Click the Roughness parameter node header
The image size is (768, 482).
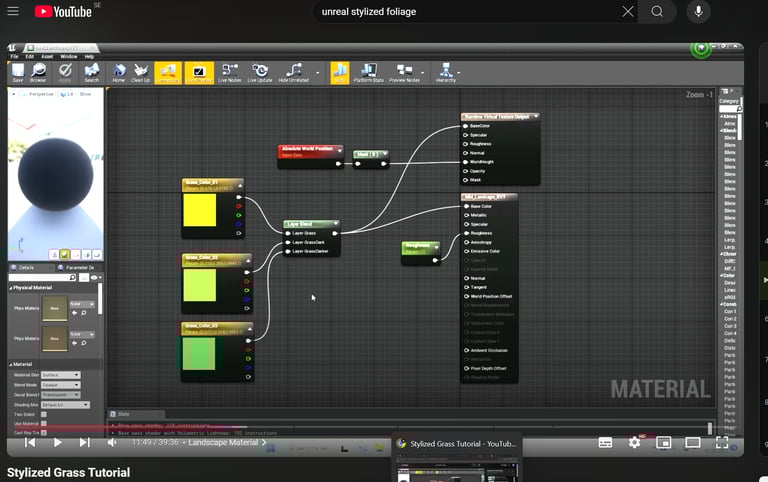point(420,247)
